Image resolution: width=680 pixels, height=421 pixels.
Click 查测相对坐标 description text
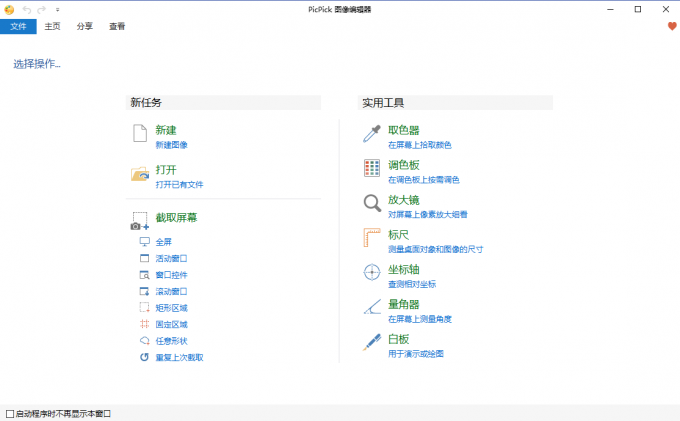pos(412,284)
